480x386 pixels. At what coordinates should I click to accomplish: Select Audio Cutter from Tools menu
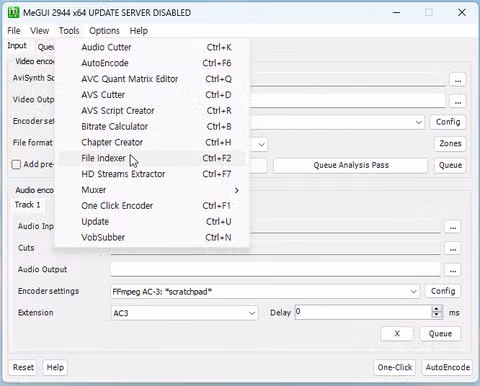click(152, 47)
